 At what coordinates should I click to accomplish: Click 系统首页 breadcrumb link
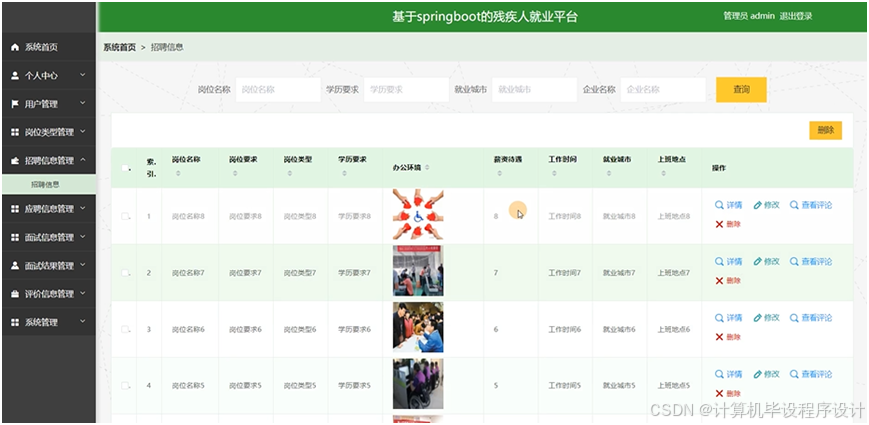point(120,48)
